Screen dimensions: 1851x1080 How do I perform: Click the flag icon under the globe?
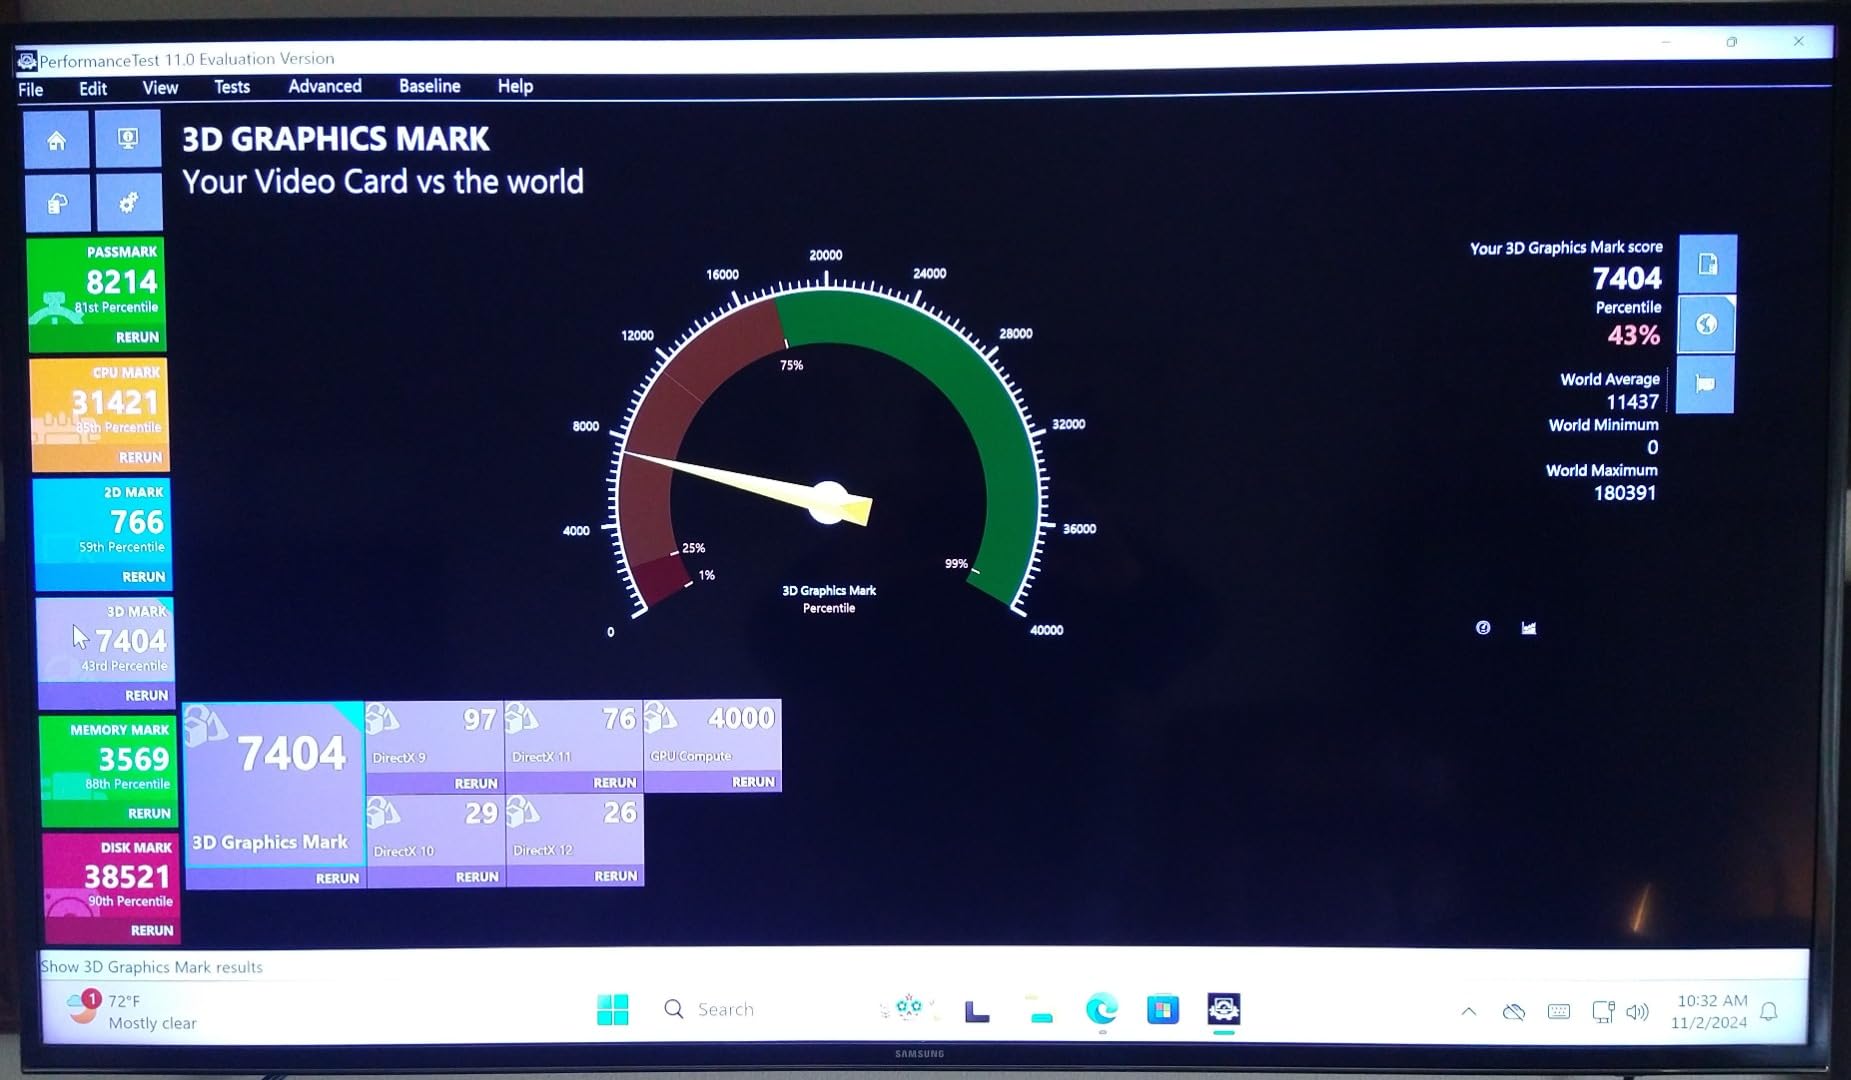tap(1704, 384)
